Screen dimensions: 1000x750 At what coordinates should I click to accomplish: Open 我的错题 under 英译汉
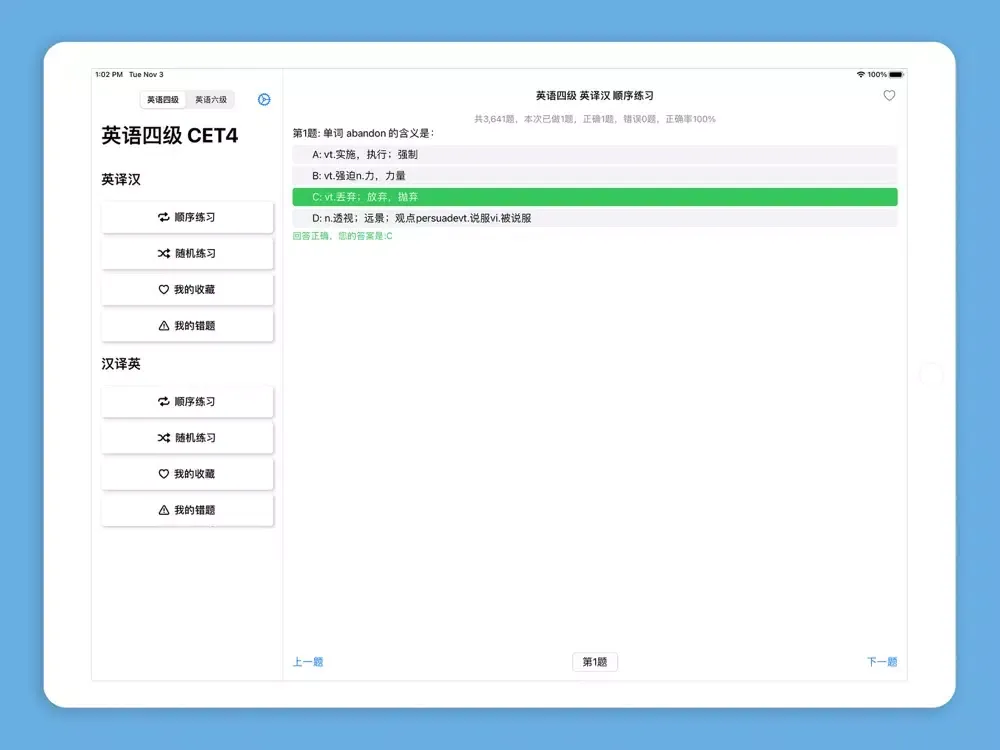point(188,326)
